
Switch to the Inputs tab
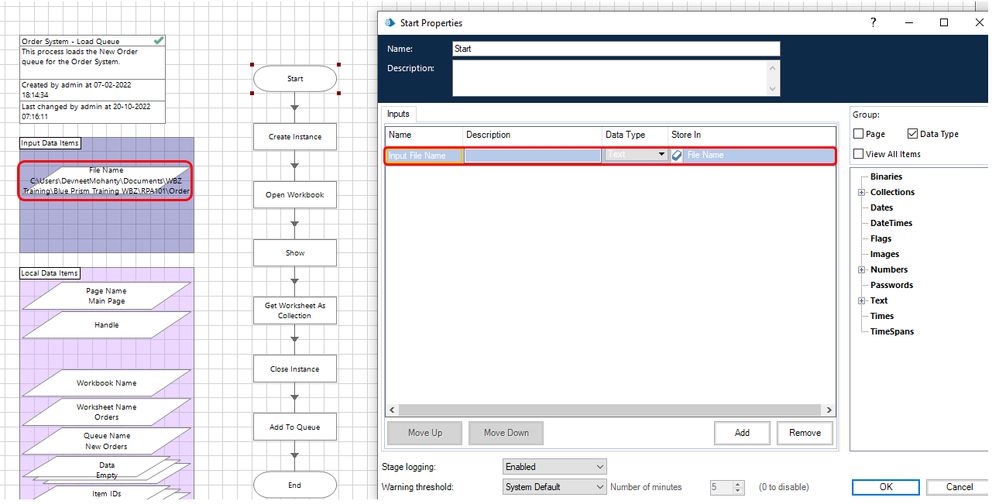[398, 114]
